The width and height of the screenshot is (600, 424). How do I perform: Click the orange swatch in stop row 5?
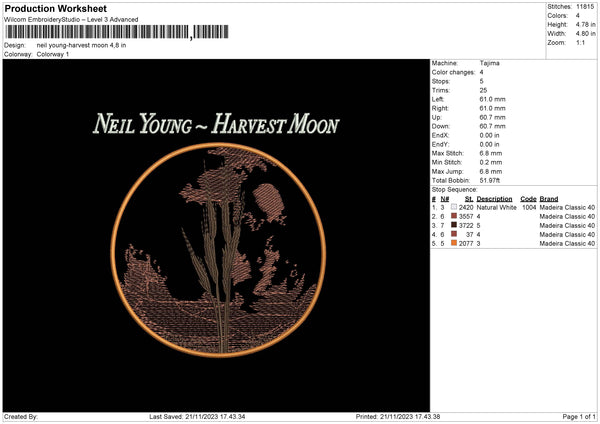tap(454, 243)
